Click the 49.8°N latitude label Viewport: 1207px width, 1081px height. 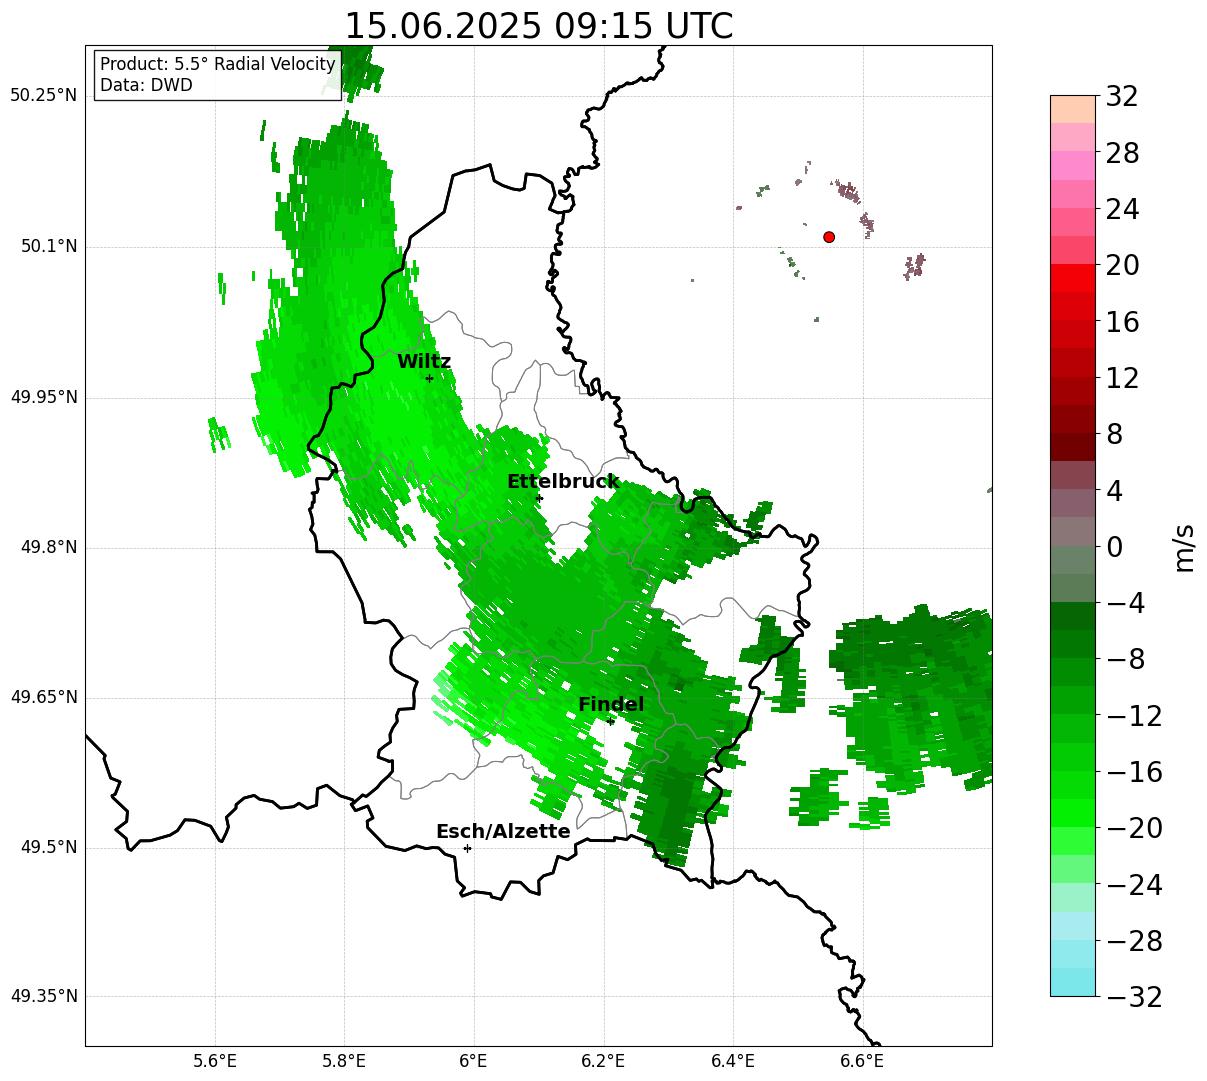(48, 547)
